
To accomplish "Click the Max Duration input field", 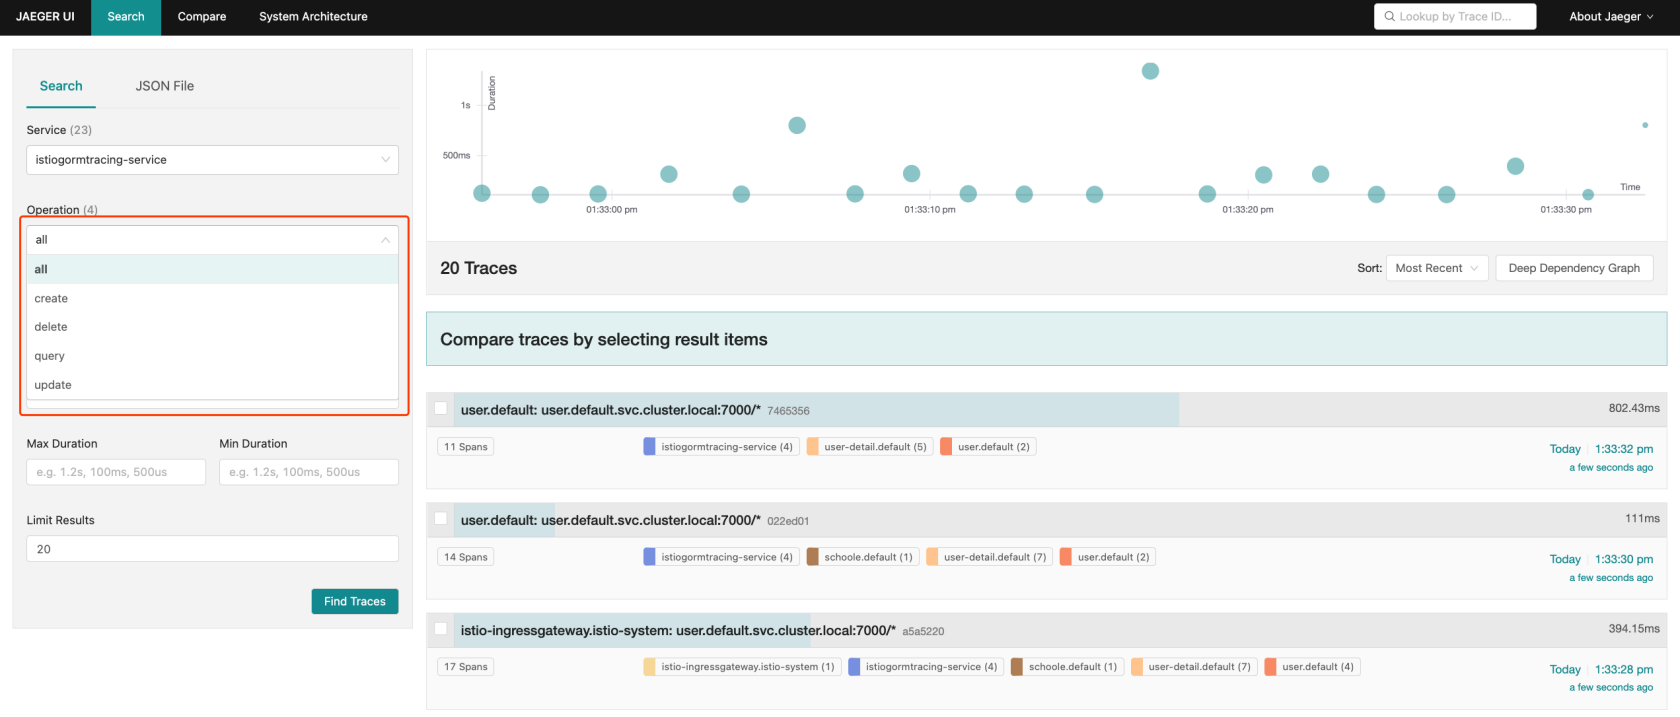I will 116,472.
